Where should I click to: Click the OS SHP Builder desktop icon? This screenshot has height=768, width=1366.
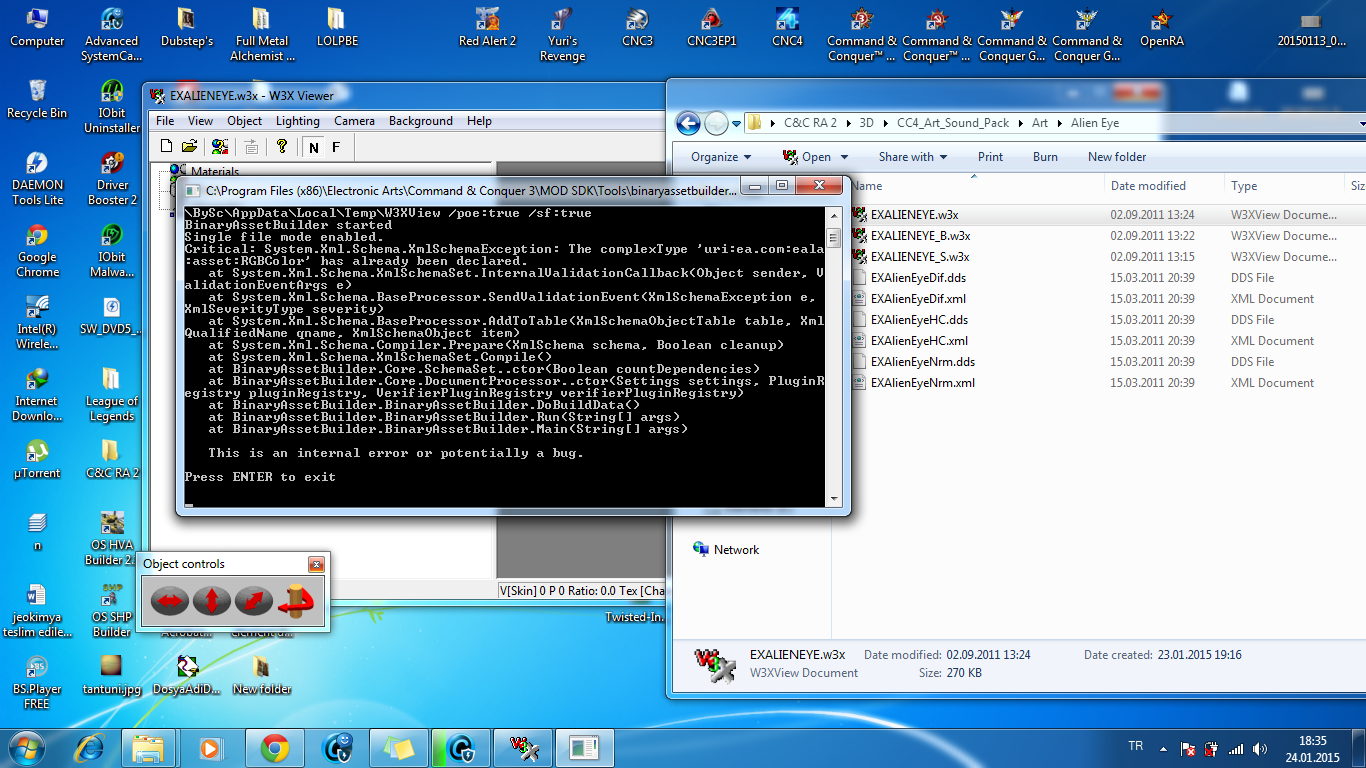[112, 609]
